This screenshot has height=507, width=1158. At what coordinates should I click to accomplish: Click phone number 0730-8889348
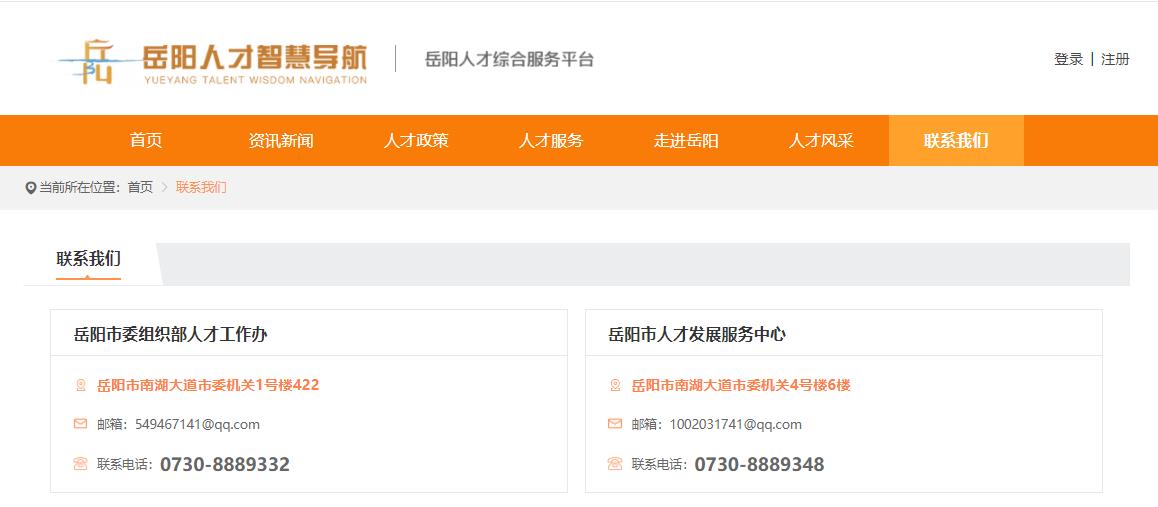pos(760,464)
